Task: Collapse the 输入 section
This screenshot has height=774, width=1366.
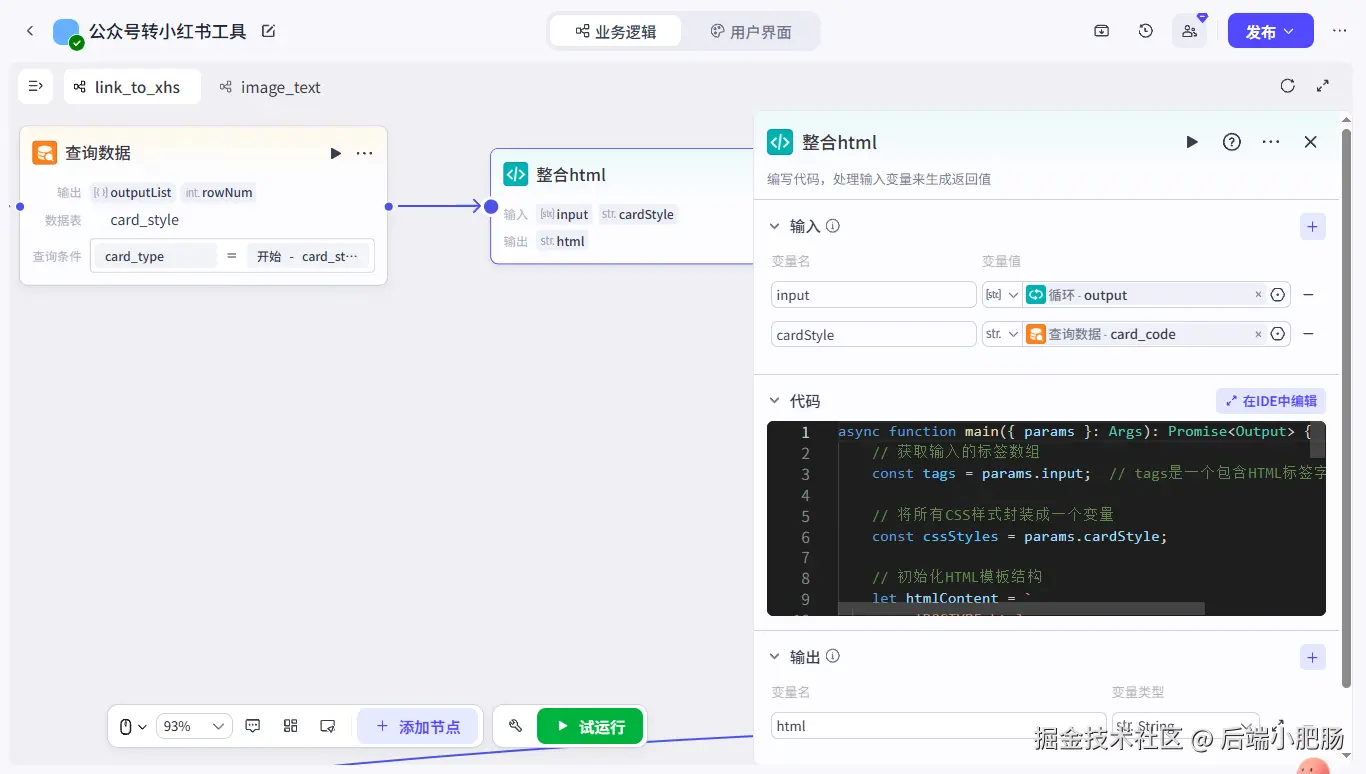Action: pyautogui.click(x=774, y=226)
